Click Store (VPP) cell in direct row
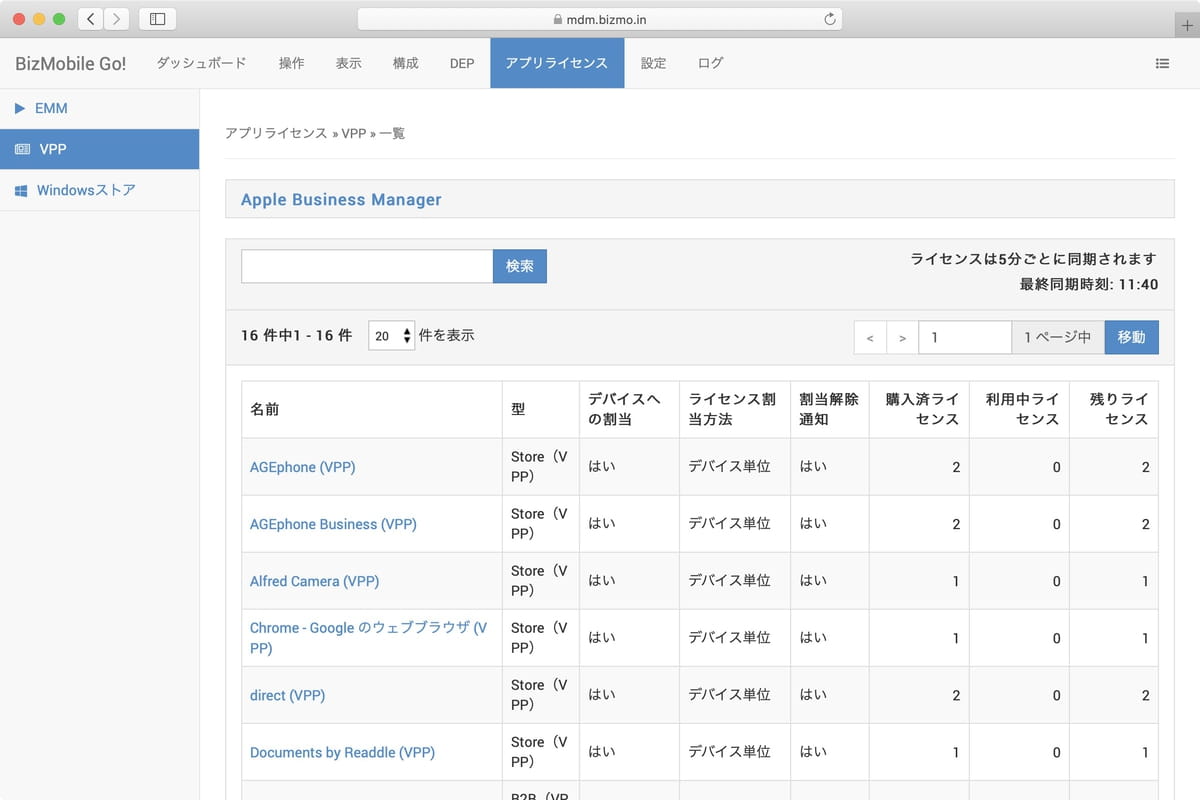This screenshot has width=1200, height=800. click(540, 695)
